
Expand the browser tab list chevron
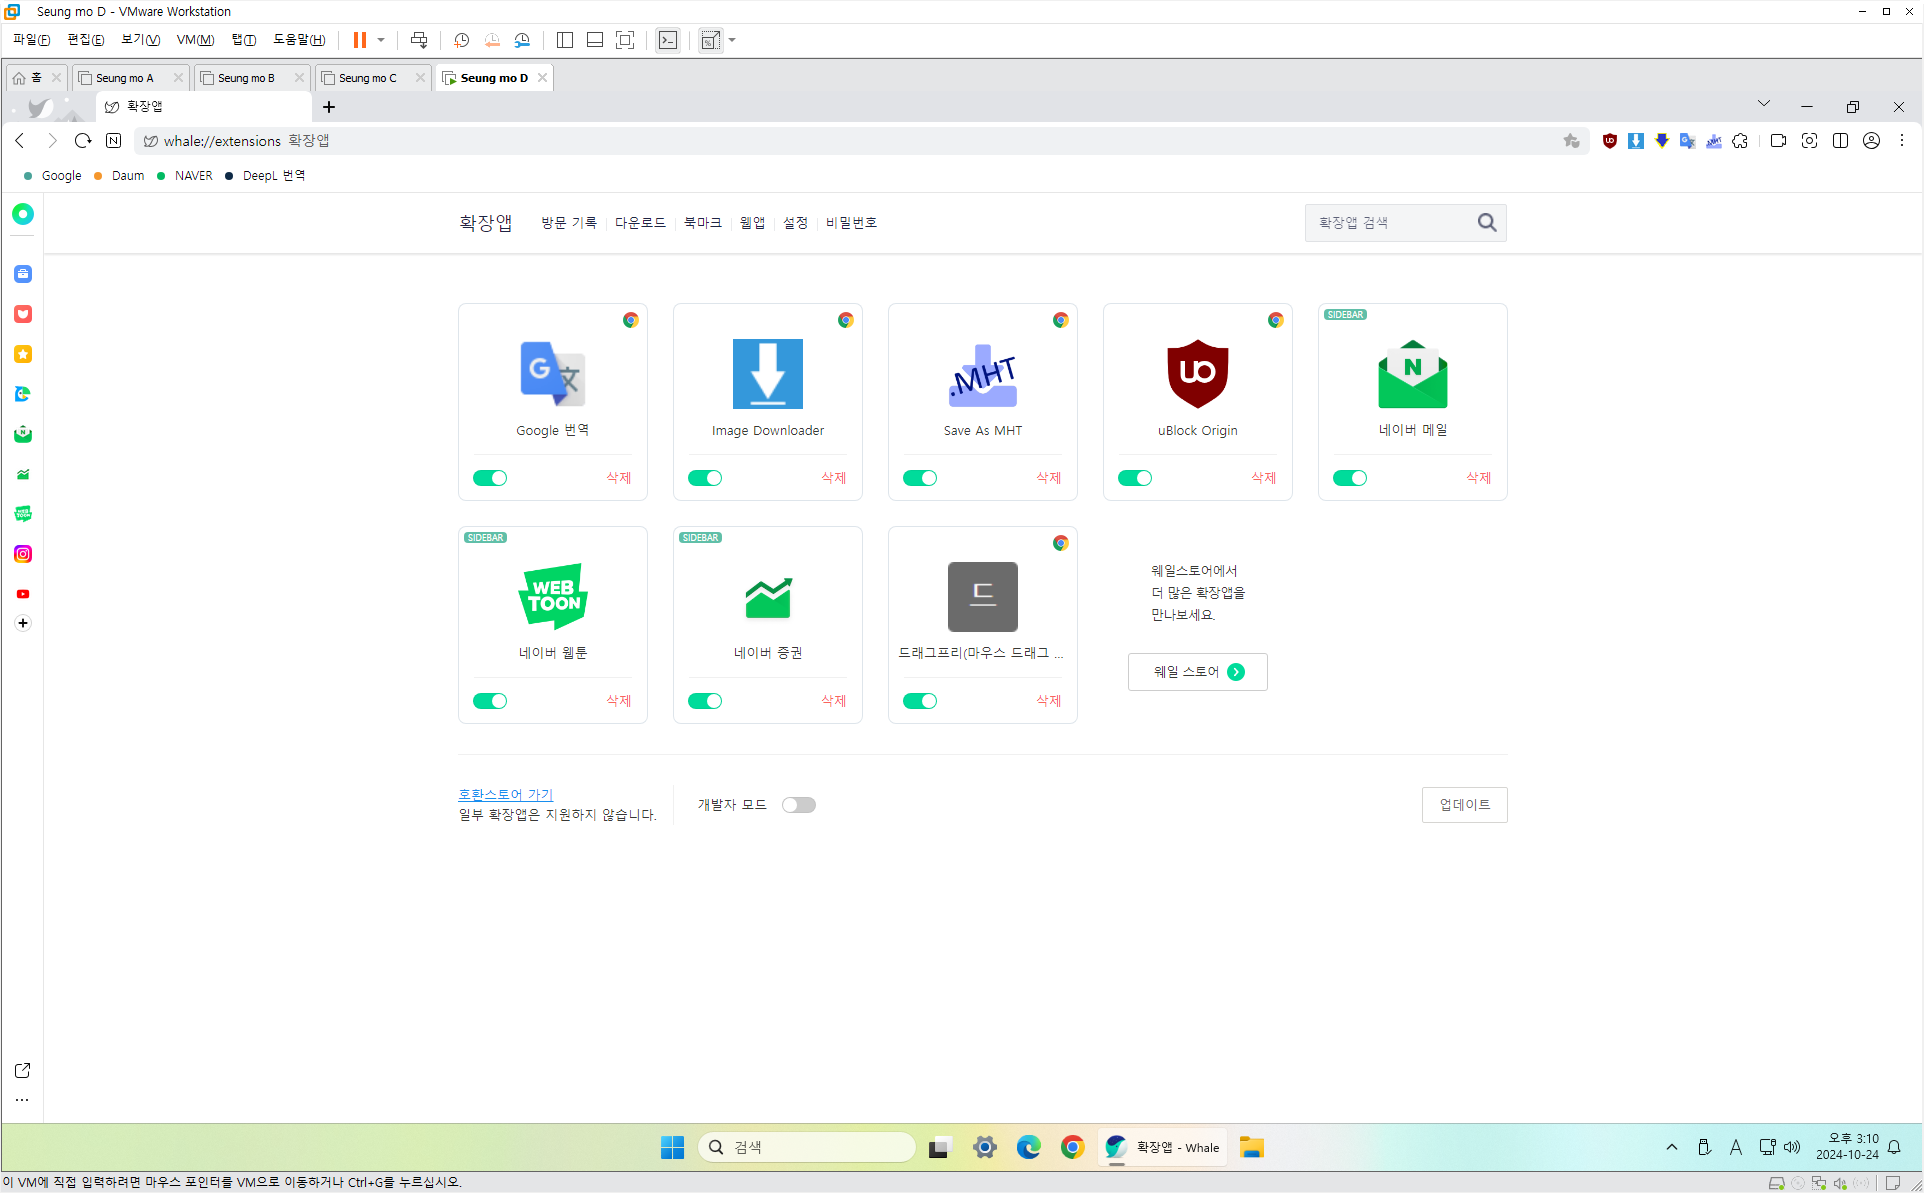click(1764, 104)
